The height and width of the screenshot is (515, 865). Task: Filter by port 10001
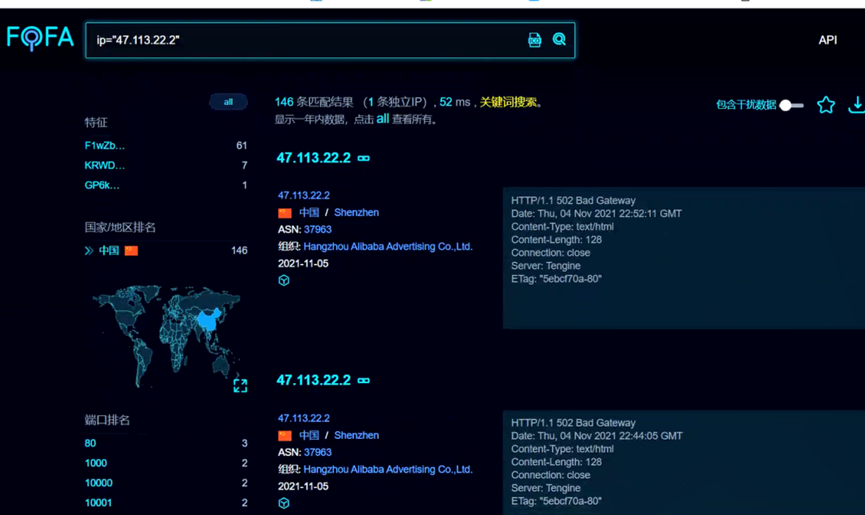[x=98, y=503]
